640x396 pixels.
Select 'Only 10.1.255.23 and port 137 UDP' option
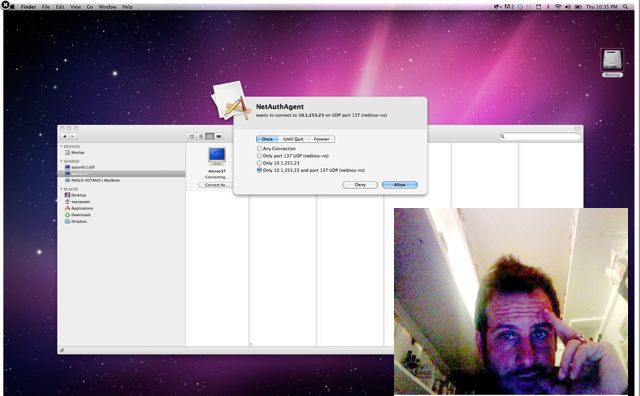pyautogui.click(x=259, y=170)
